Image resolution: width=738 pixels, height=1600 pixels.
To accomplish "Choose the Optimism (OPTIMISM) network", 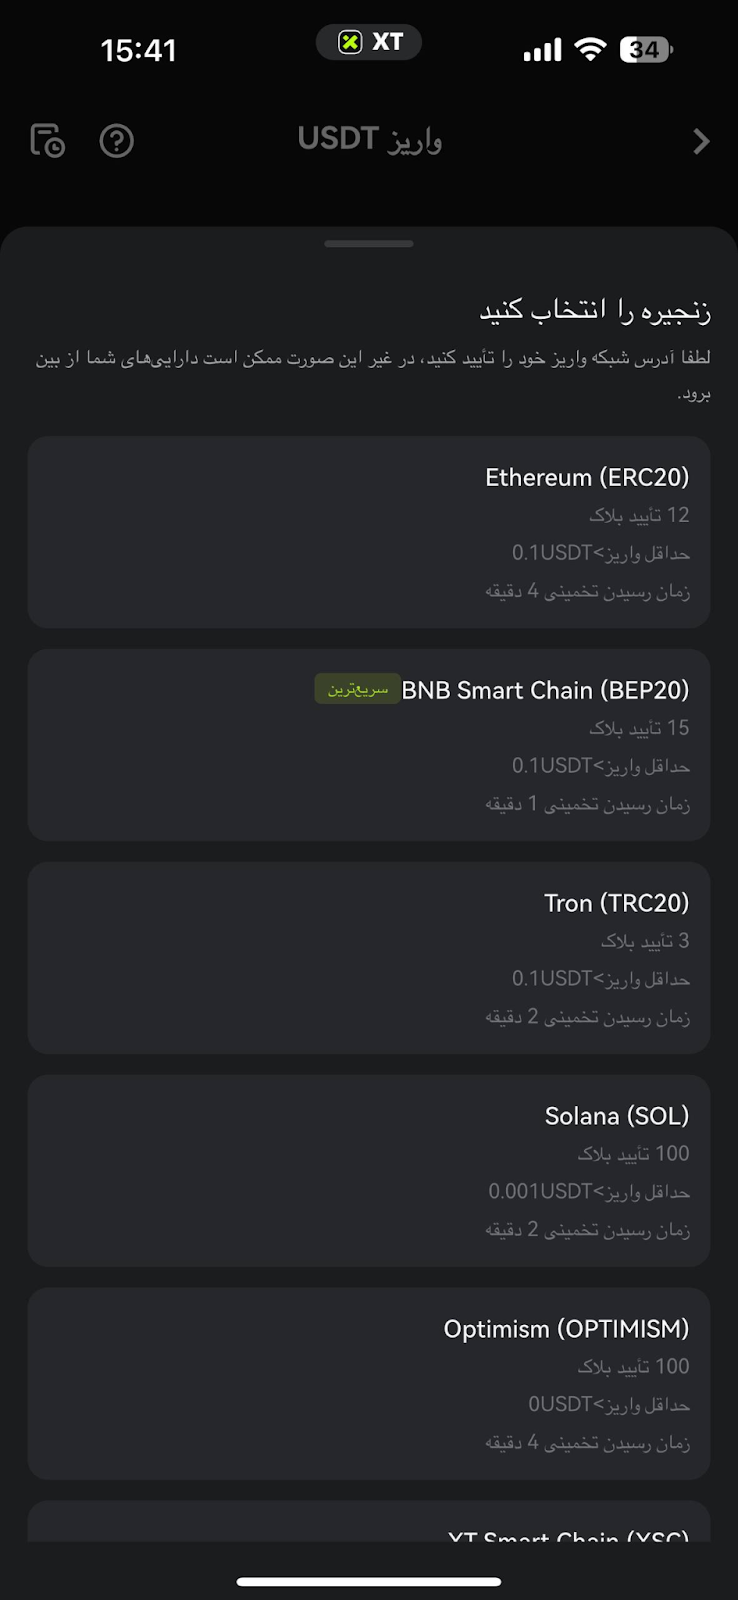I will [369, 1384].
